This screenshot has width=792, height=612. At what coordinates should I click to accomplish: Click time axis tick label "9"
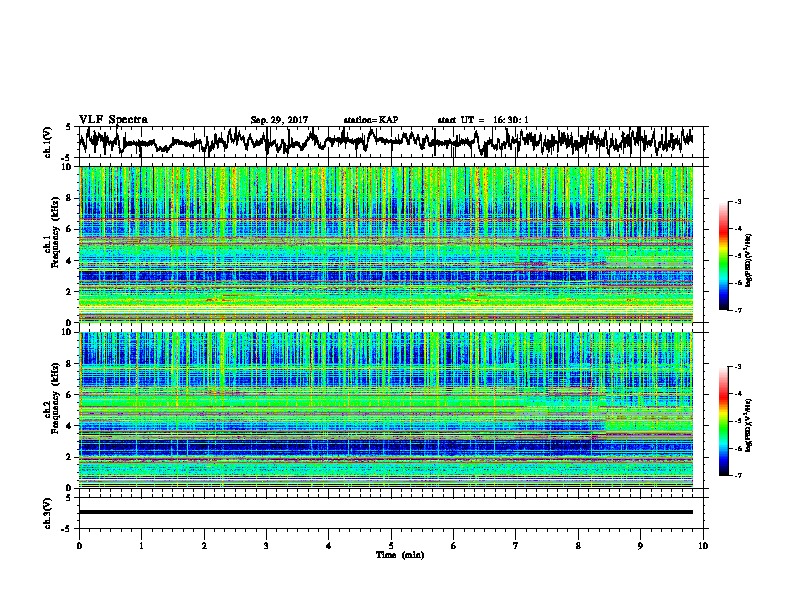(x=640, y=546)
